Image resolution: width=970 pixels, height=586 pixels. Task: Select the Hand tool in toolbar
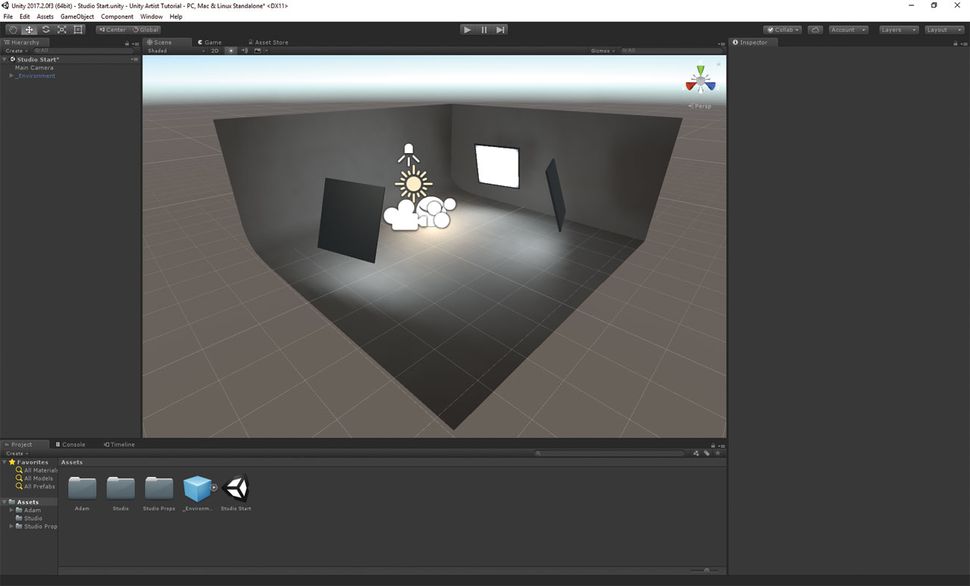13,30
